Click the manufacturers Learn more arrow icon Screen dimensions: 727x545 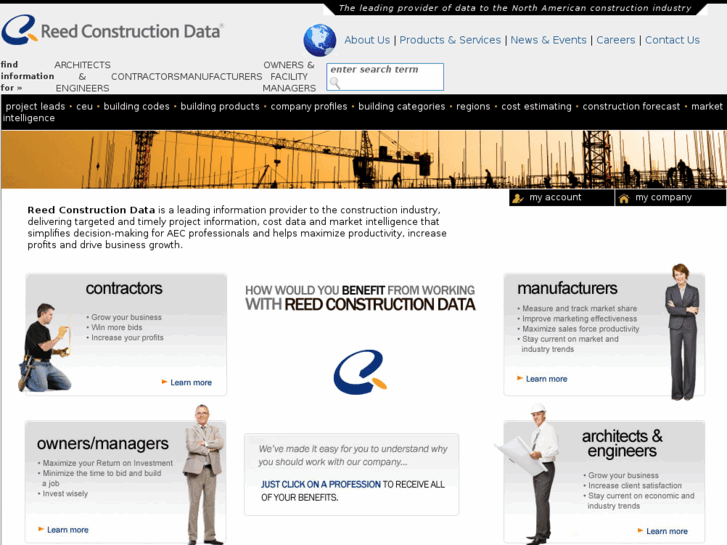pos(520,378)
